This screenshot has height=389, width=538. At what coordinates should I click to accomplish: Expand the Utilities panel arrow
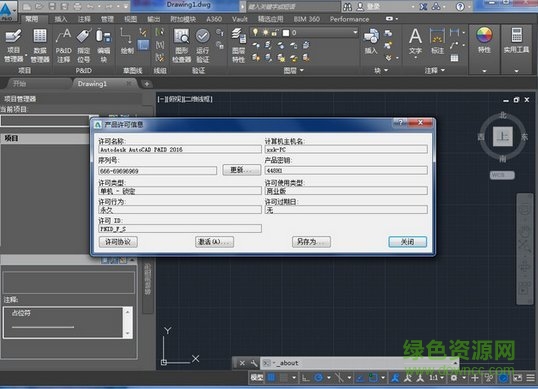[516, 71]
